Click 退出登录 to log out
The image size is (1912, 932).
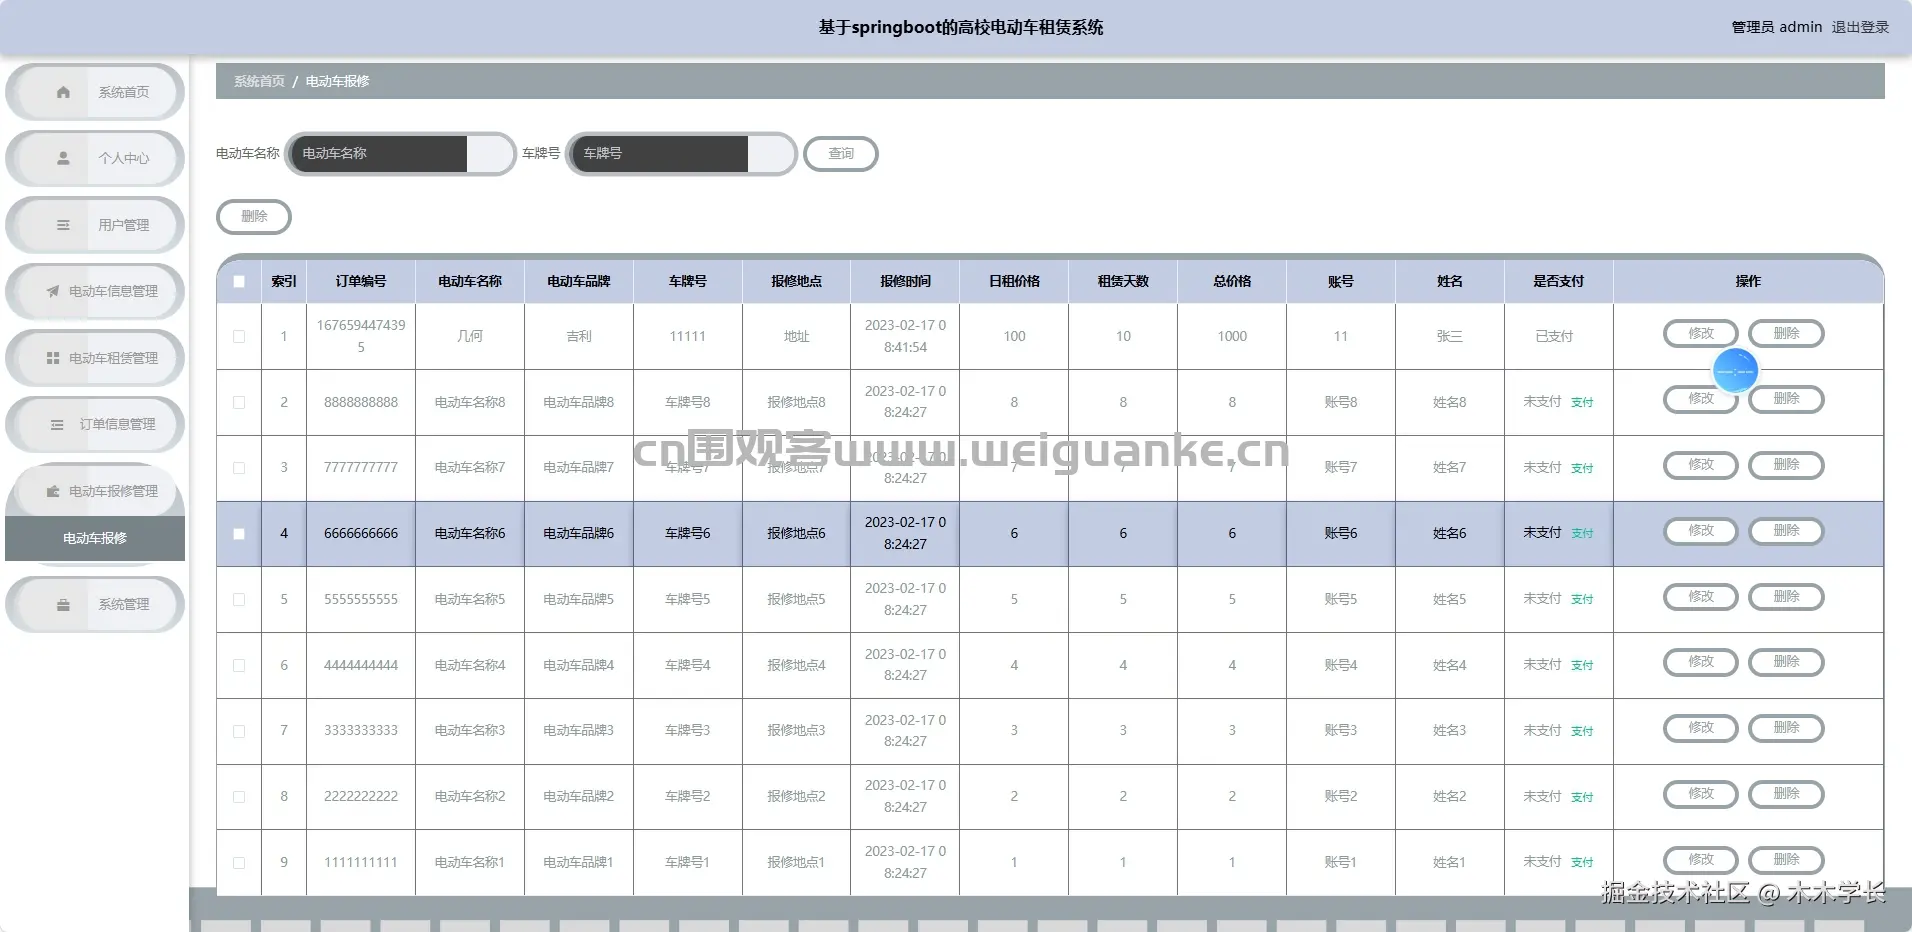[x=1860, y=27]
